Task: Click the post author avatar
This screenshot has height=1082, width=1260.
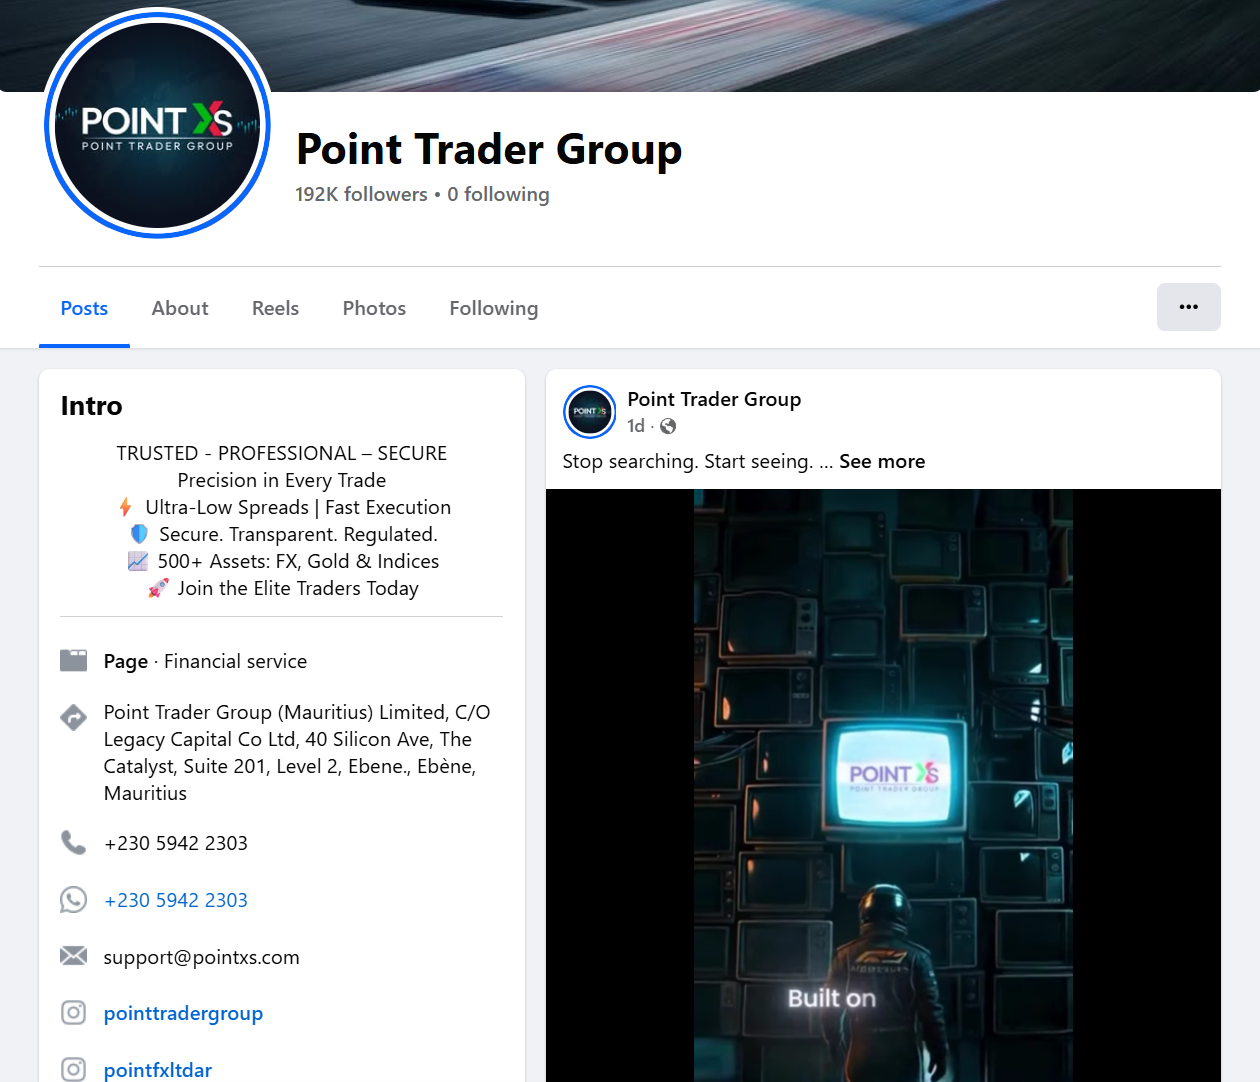Action: tap(590, 412)
